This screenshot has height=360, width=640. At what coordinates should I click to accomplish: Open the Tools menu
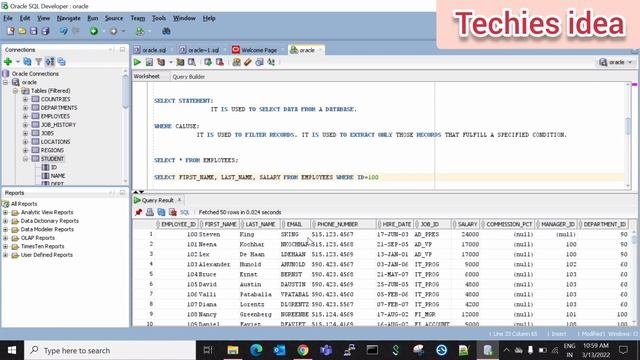click(x=159, y=18)
